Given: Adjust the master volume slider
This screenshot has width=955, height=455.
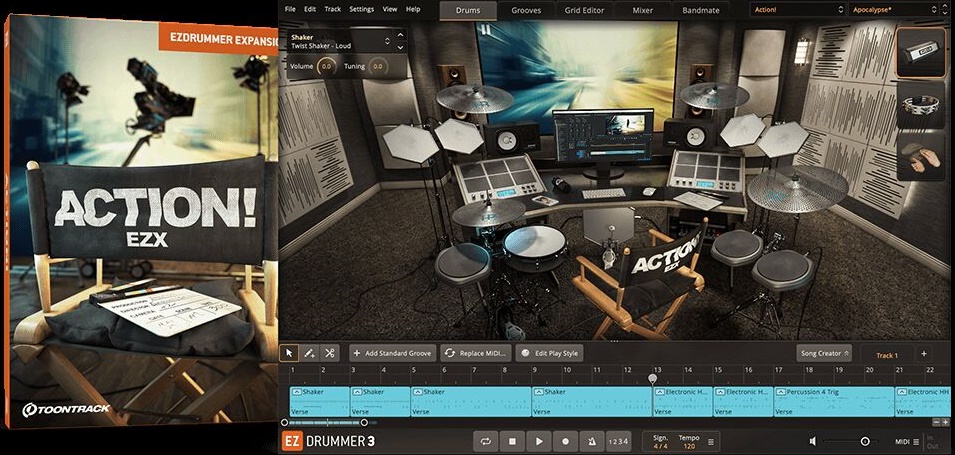Looking at the screenshot, I should [864, 441].
